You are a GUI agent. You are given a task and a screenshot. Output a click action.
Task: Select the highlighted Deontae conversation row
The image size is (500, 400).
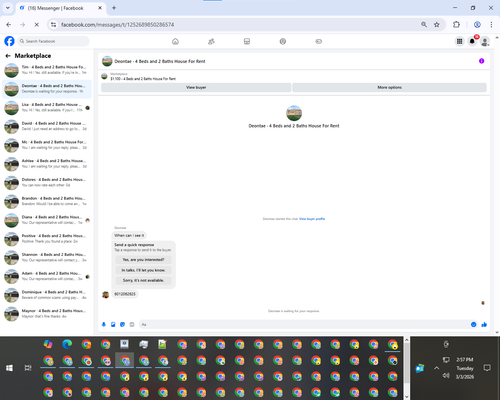click(47, 89)
